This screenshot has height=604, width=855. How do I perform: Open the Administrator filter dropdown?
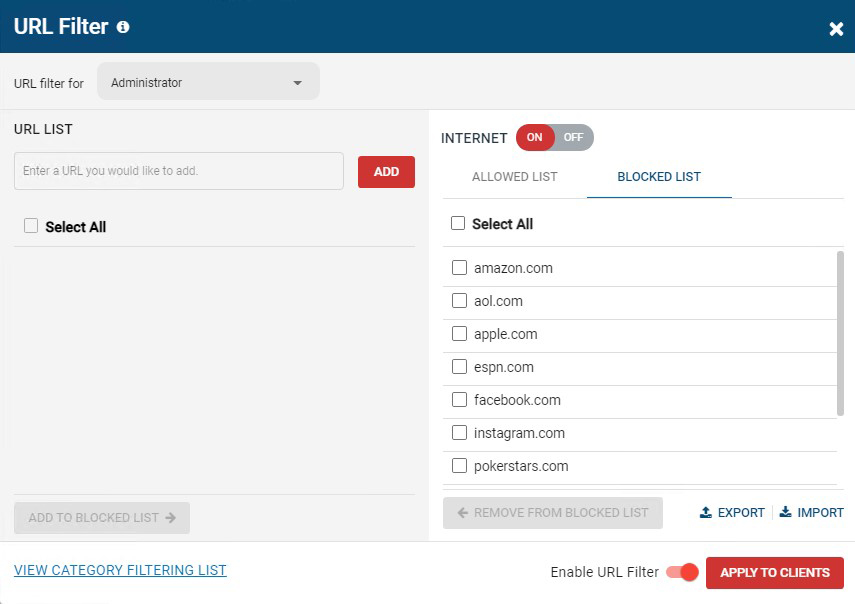(x=207, y=83)
